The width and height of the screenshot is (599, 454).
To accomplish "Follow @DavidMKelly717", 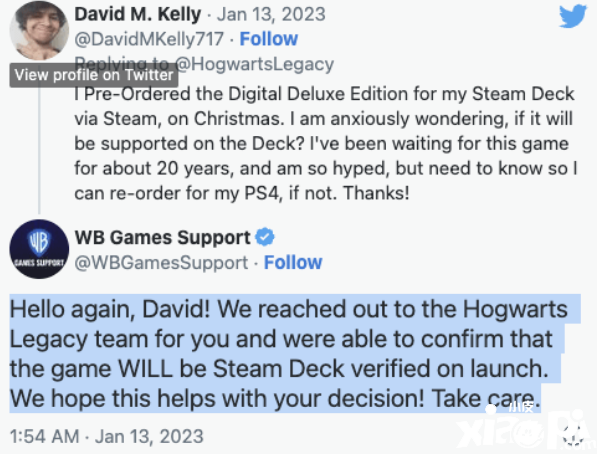I will 269,39.
